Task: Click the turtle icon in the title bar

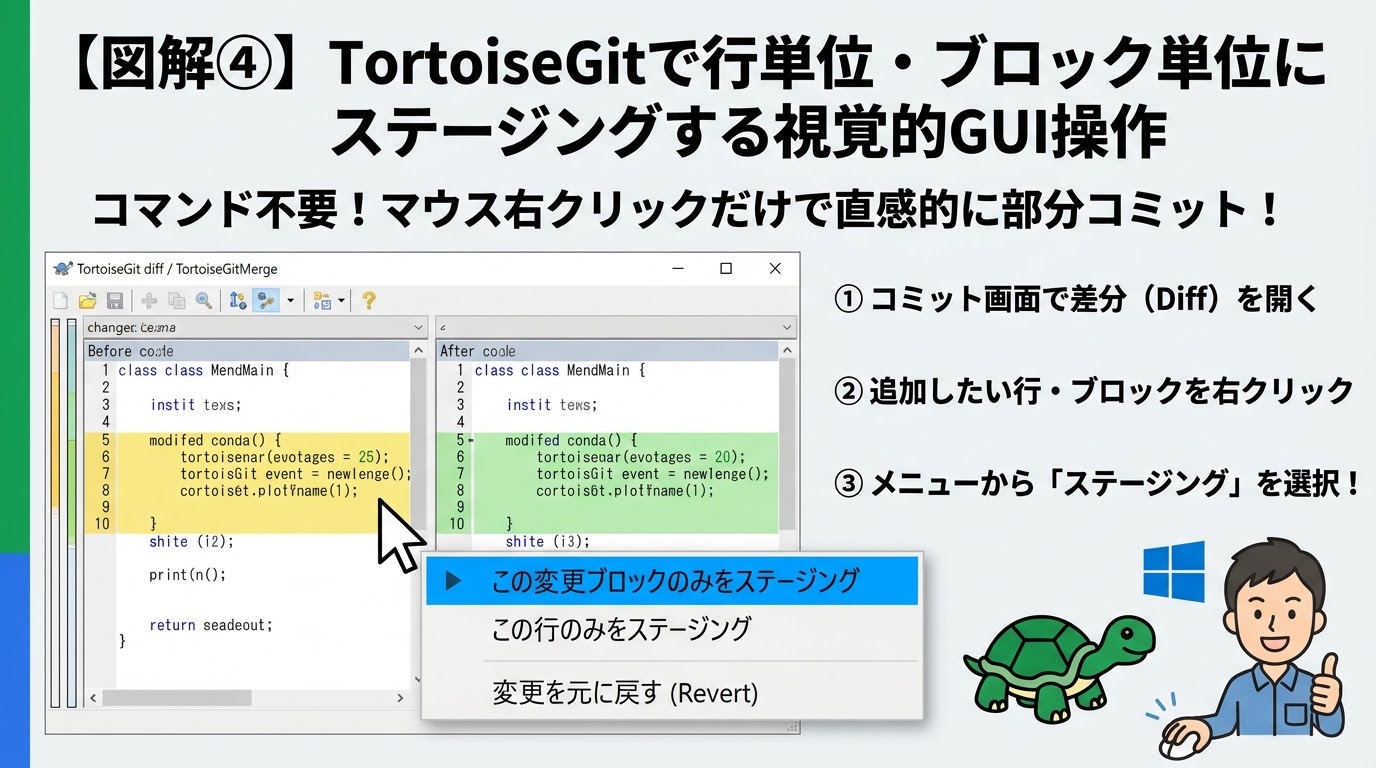Action: coord(63,269)
